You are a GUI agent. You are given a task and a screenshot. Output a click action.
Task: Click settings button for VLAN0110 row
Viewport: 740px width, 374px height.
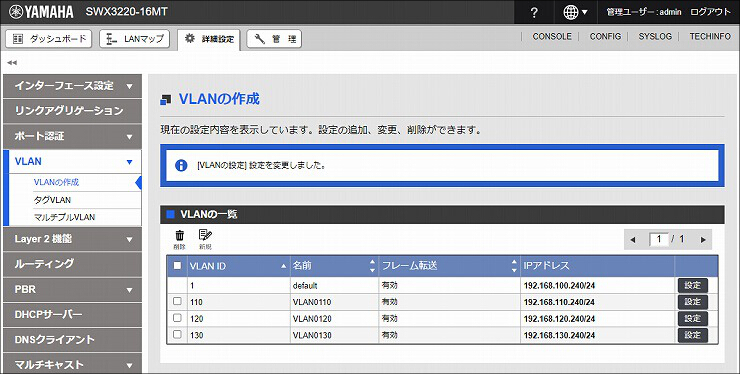(693, 302)
